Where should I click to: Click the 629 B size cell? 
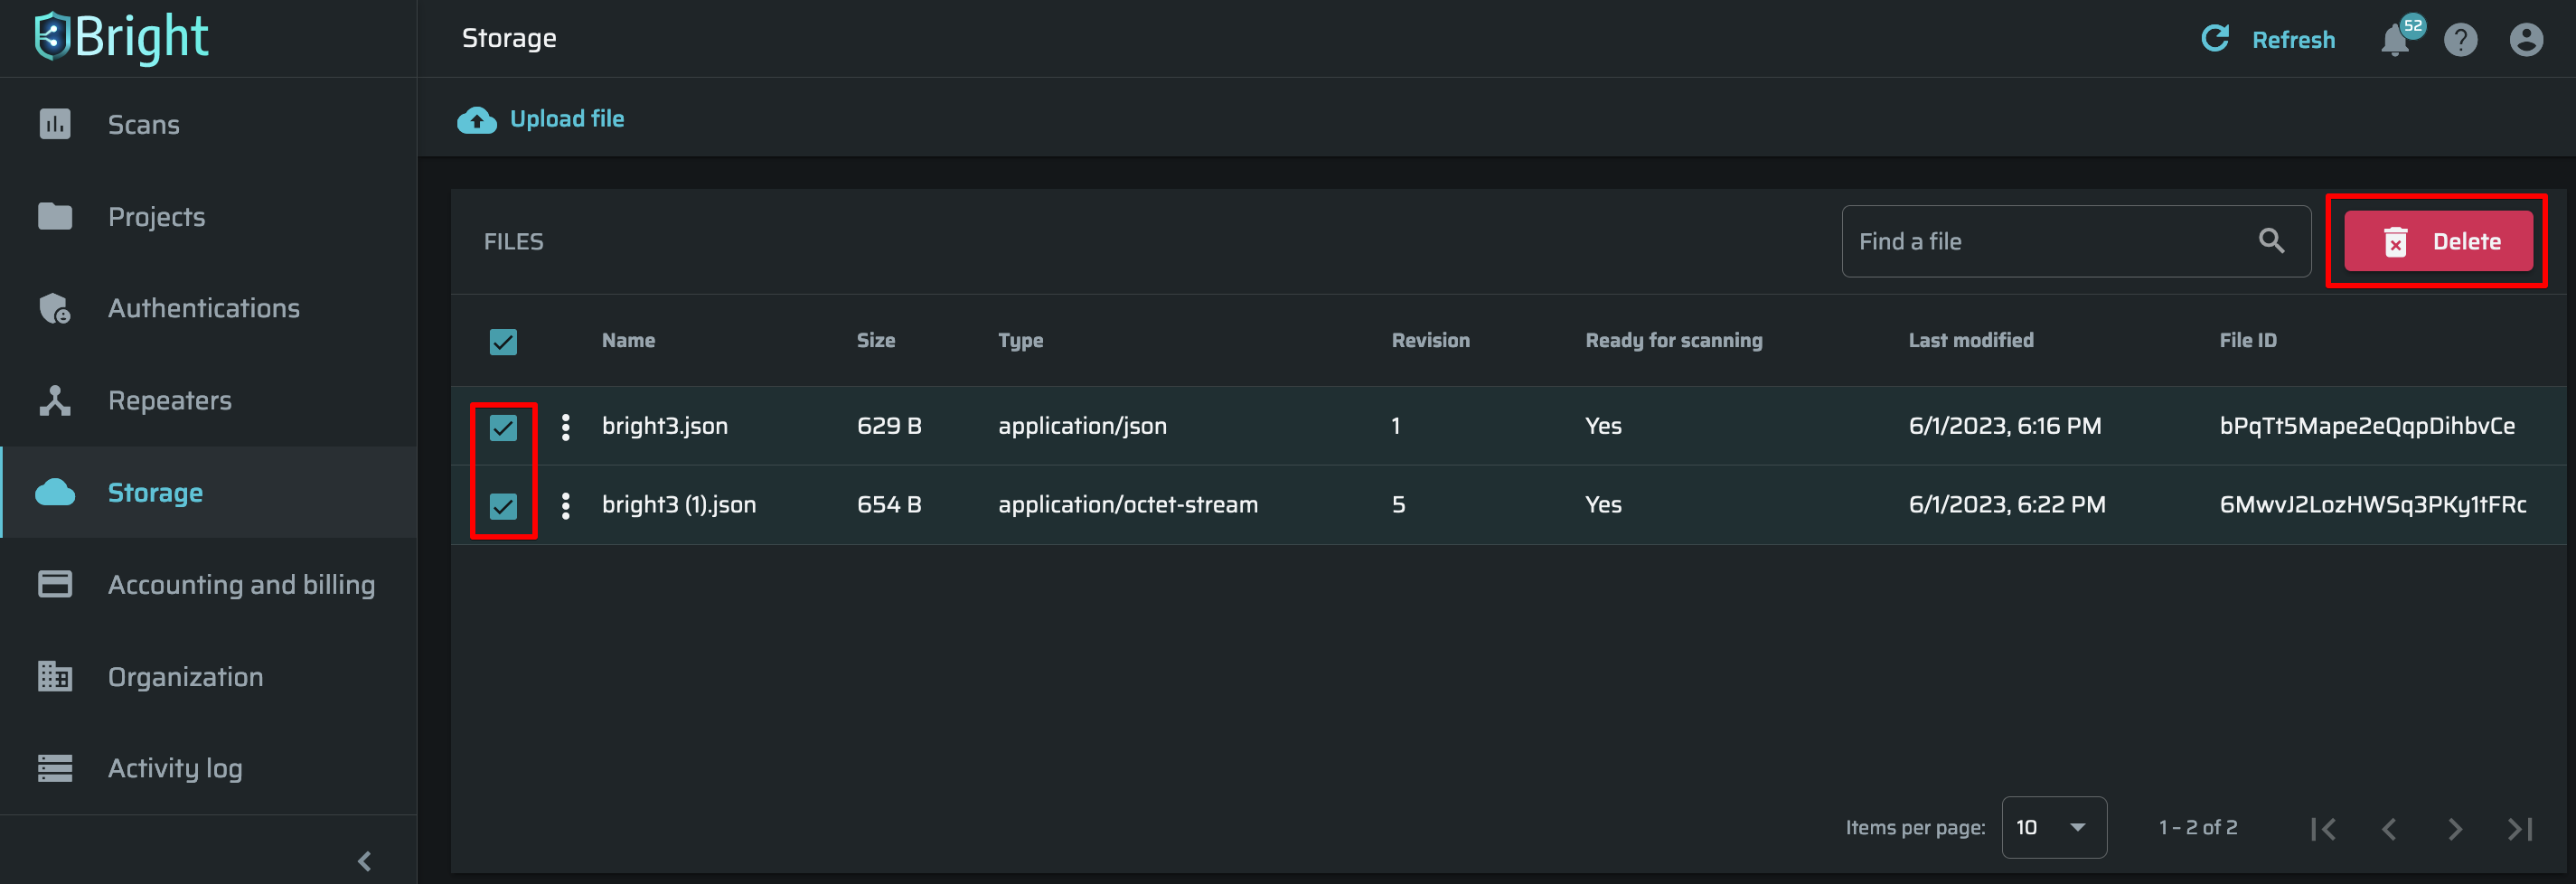[x=889, y=426]
